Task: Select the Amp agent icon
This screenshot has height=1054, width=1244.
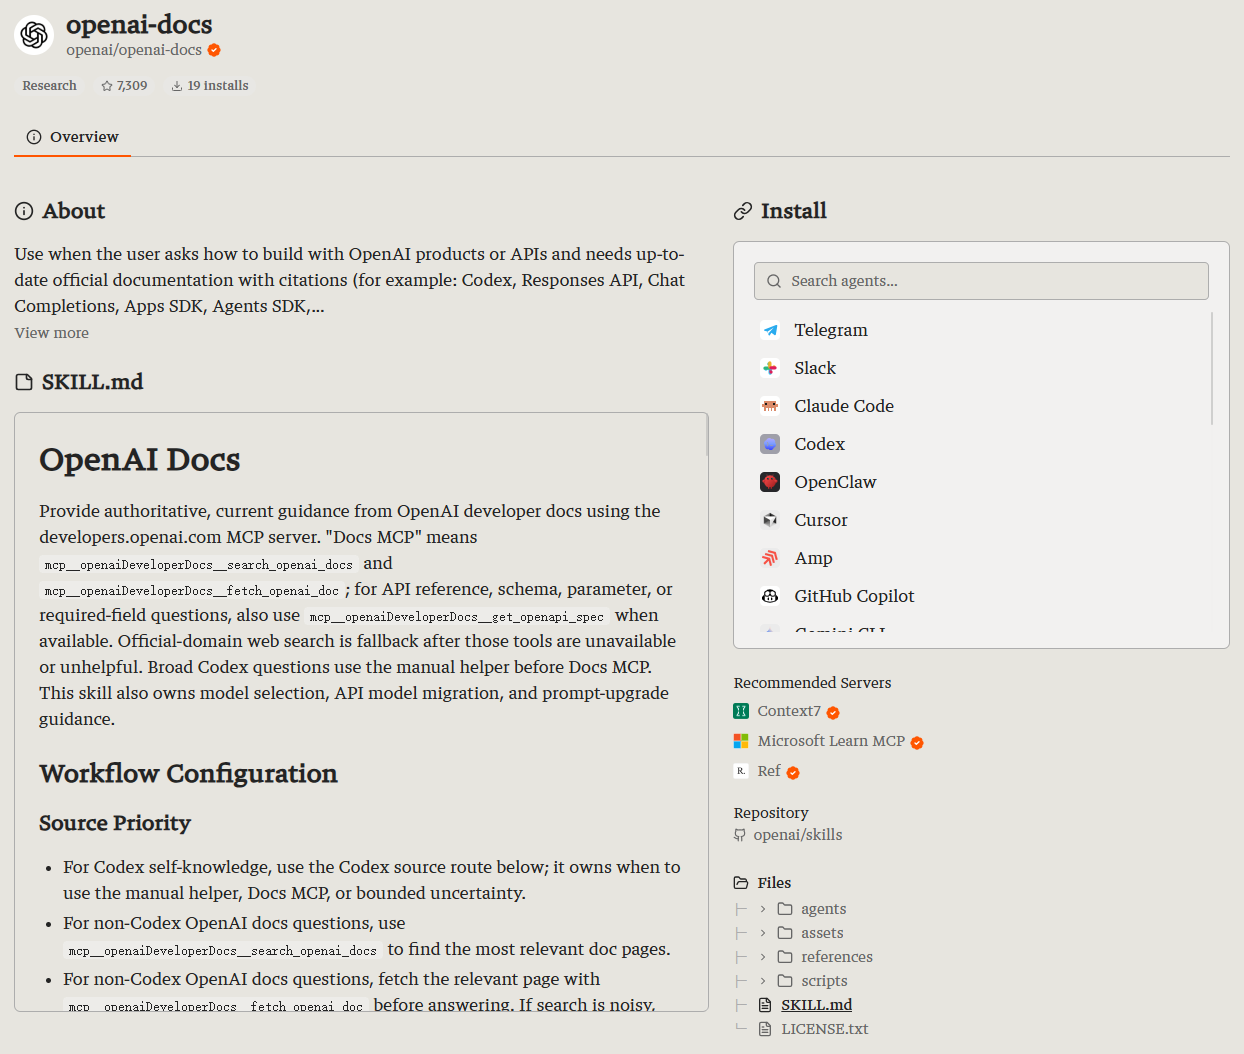Action: coord(770,558)
